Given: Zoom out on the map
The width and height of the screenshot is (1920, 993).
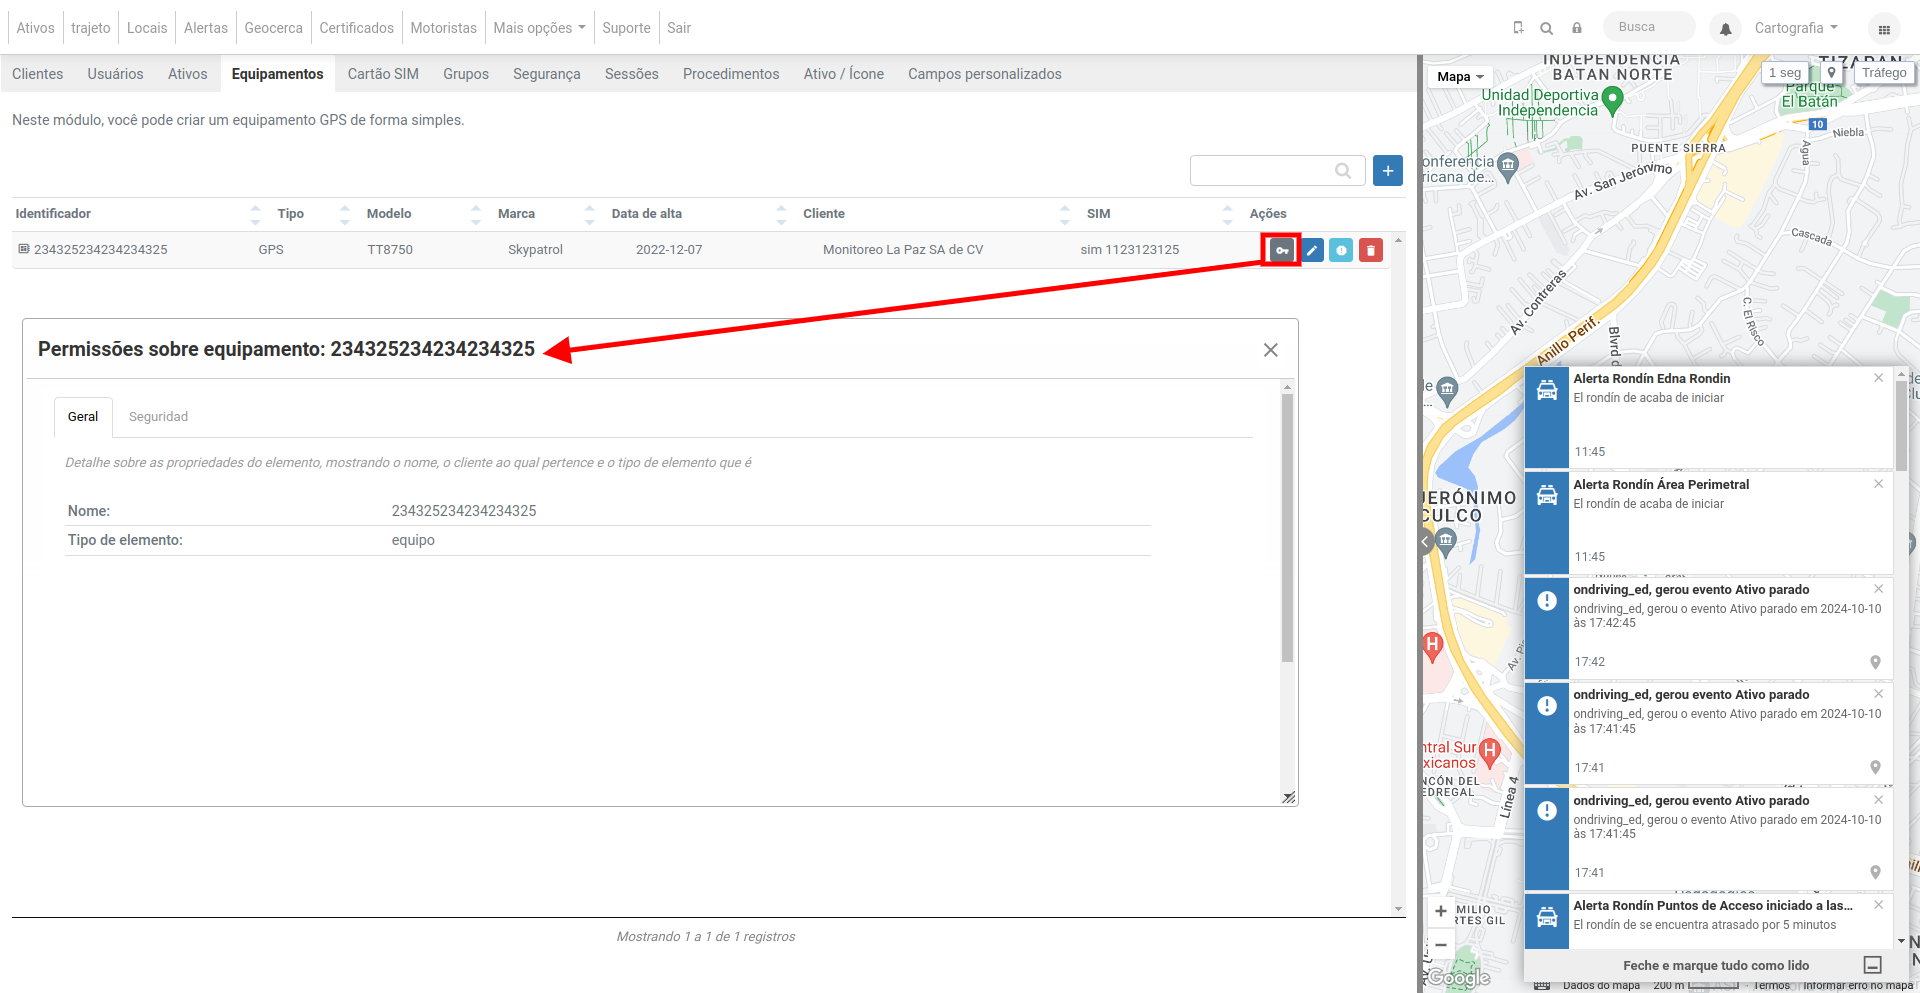Looking at the screenshot, I should pyautogui.click(x=1440, y=944).
